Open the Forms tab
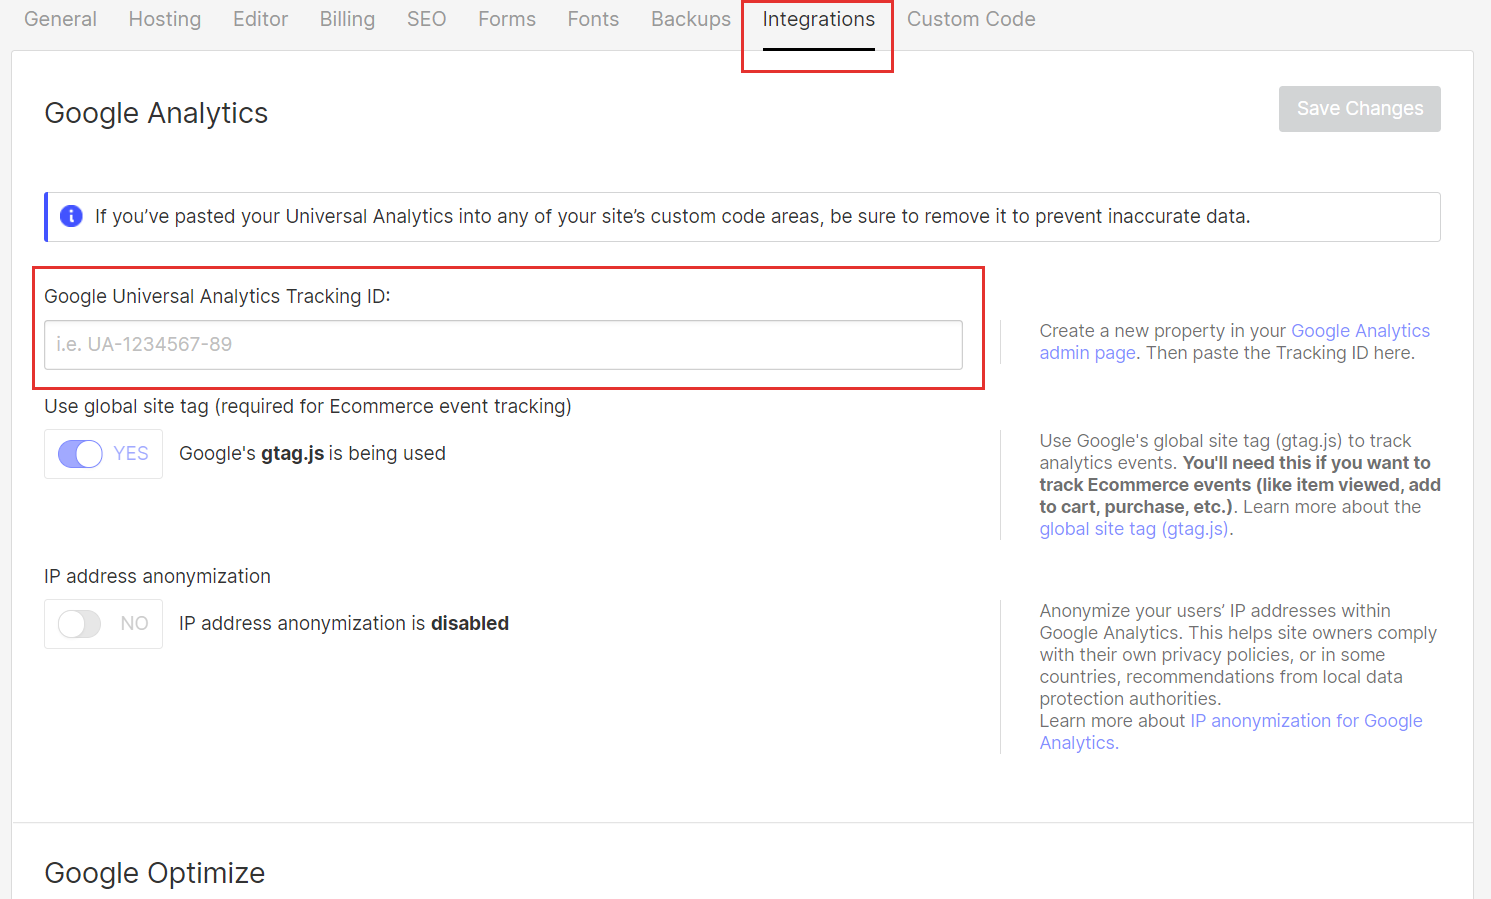Screen dimensions: 1491x899 [x=507, y=19]
